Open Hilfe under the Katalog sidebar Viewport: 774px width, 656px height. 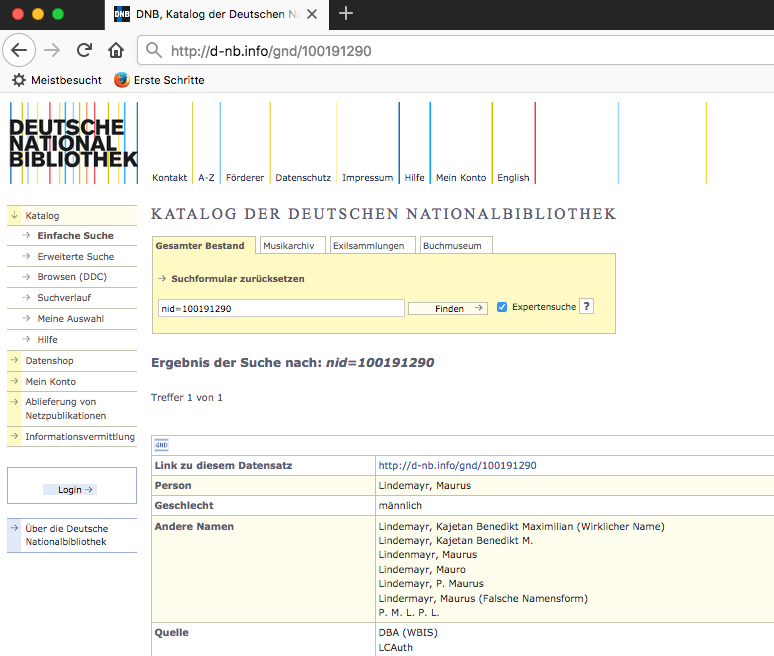click(47, 340)
